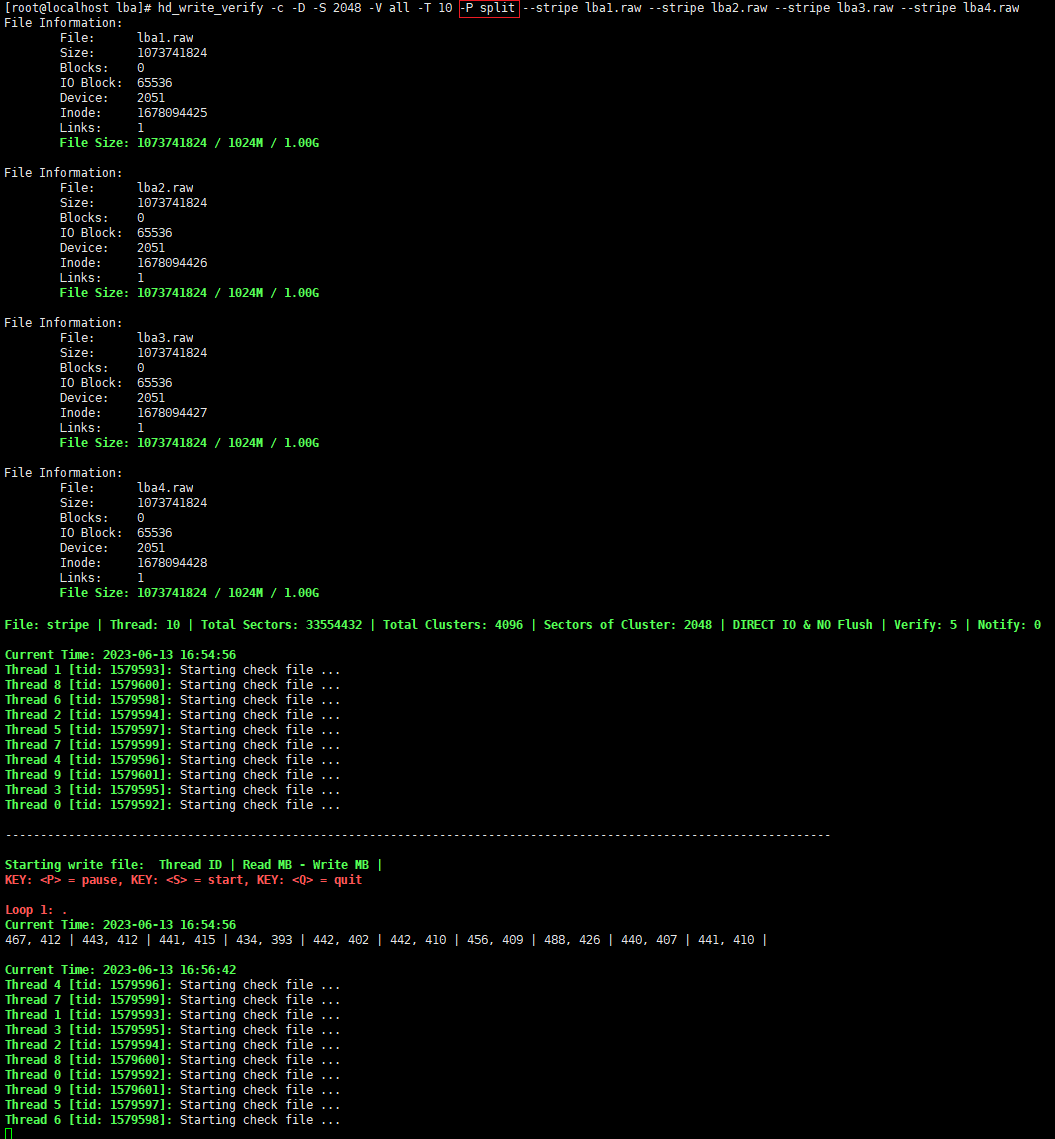Click the '[root@localhost lba]#' prompt
The image size is (1055, 1139).
coord(78,8)
